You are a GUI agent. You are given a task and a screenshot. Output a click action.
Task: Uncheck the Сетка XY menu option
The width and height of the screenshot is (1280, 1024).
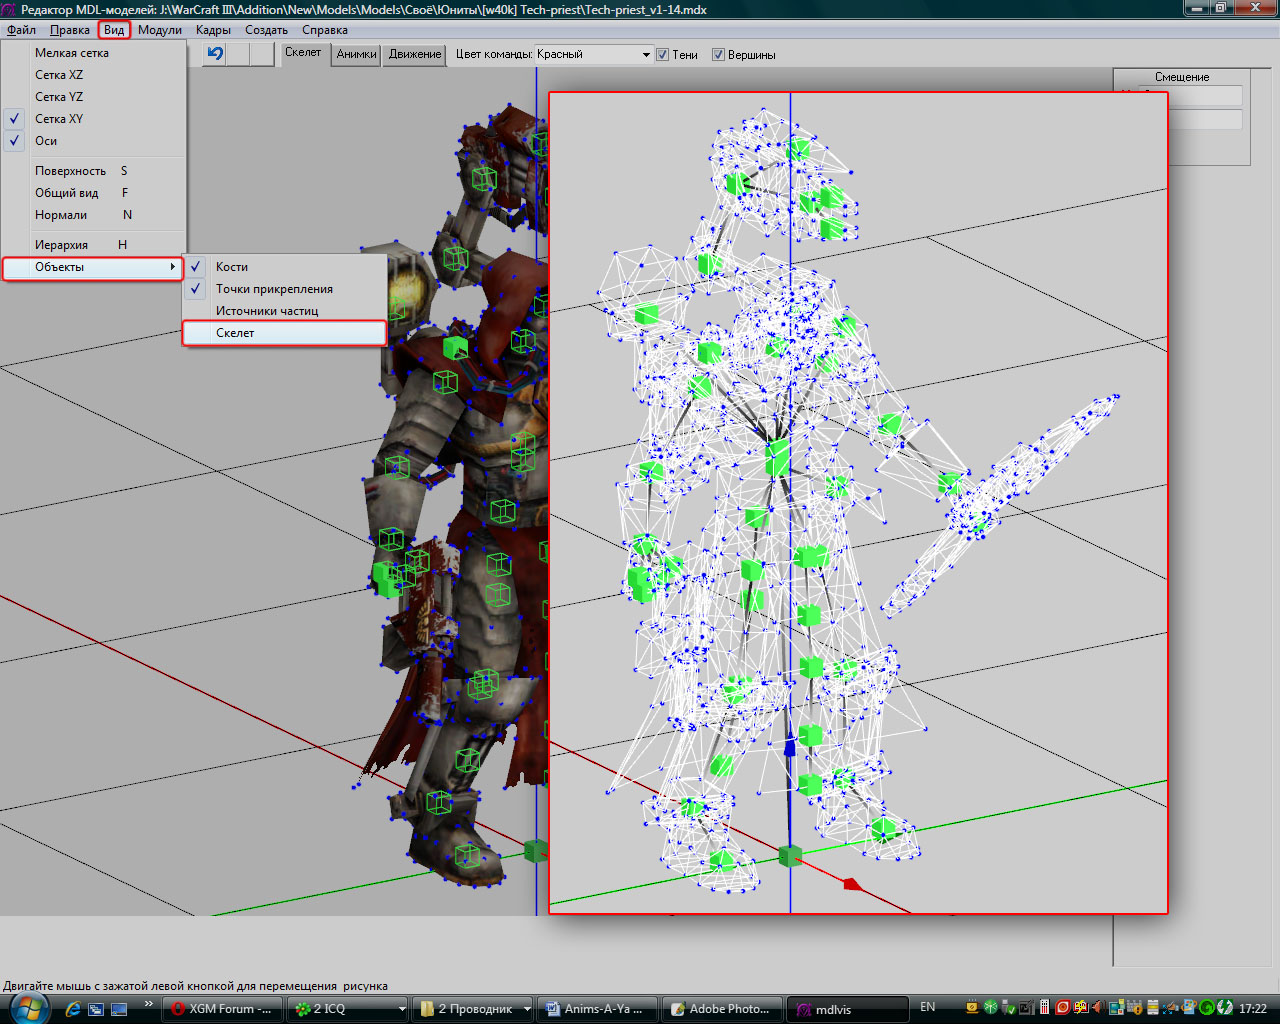click(x=59, y=119)
